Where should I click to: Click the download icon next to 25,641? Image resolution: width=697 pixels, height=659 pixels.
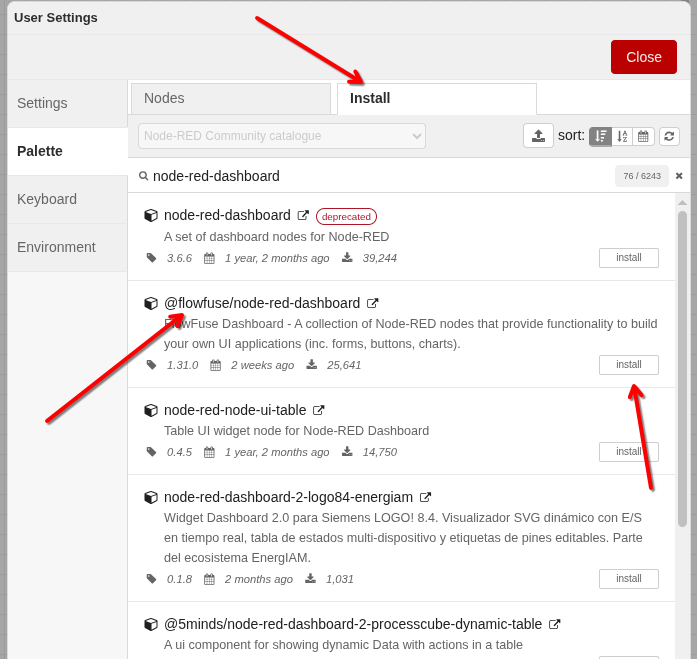tap(312, 364)
